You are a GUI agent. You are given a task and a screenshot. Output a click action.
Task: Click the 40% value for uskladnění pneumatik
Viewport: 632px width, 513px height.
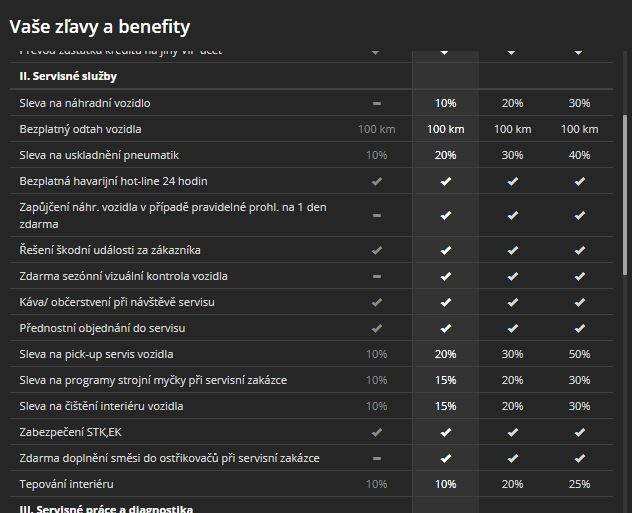click(579, 156)
